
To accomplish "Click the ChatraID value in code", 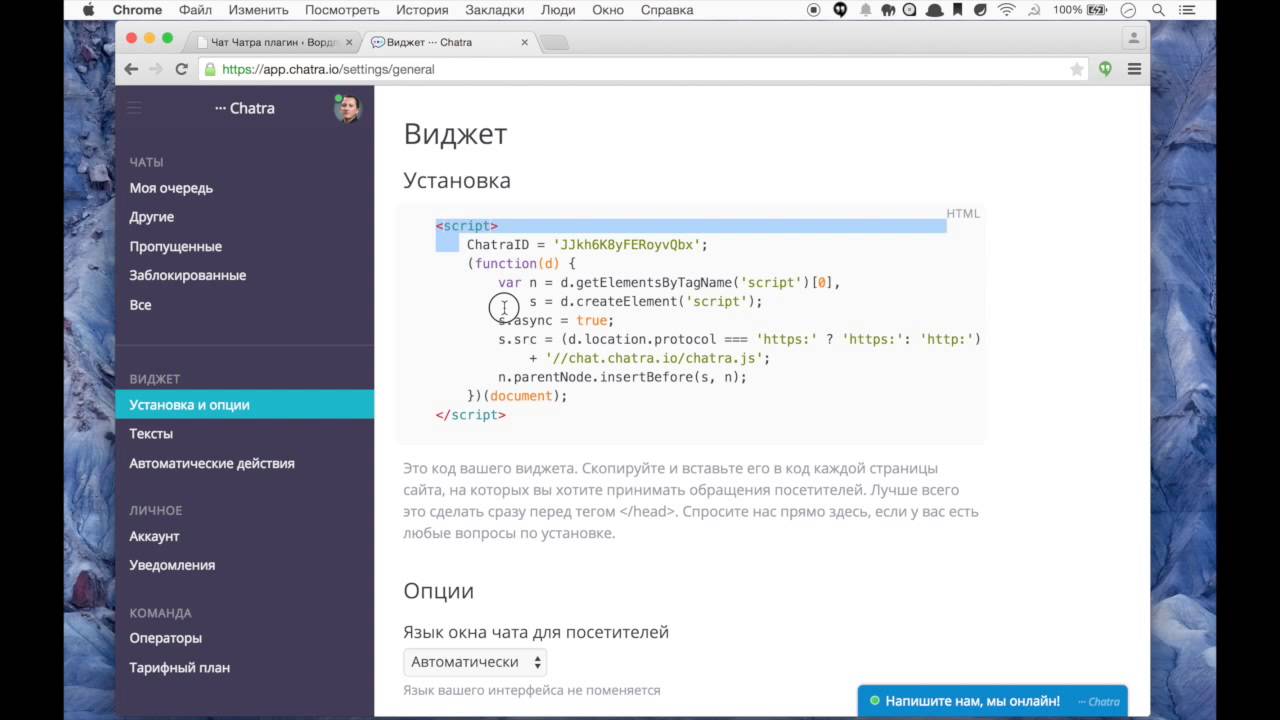I will (x=629, y=244).
